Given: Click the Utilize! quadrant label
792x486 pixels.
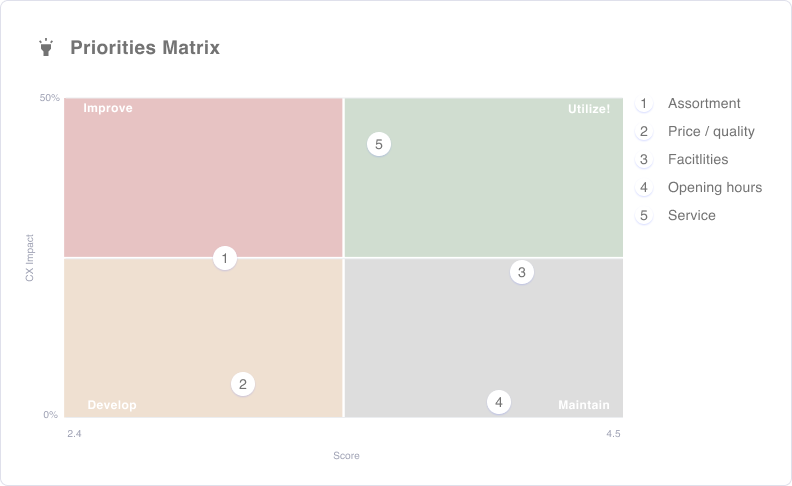Looking at the screenshot, I should coord(588,109).
